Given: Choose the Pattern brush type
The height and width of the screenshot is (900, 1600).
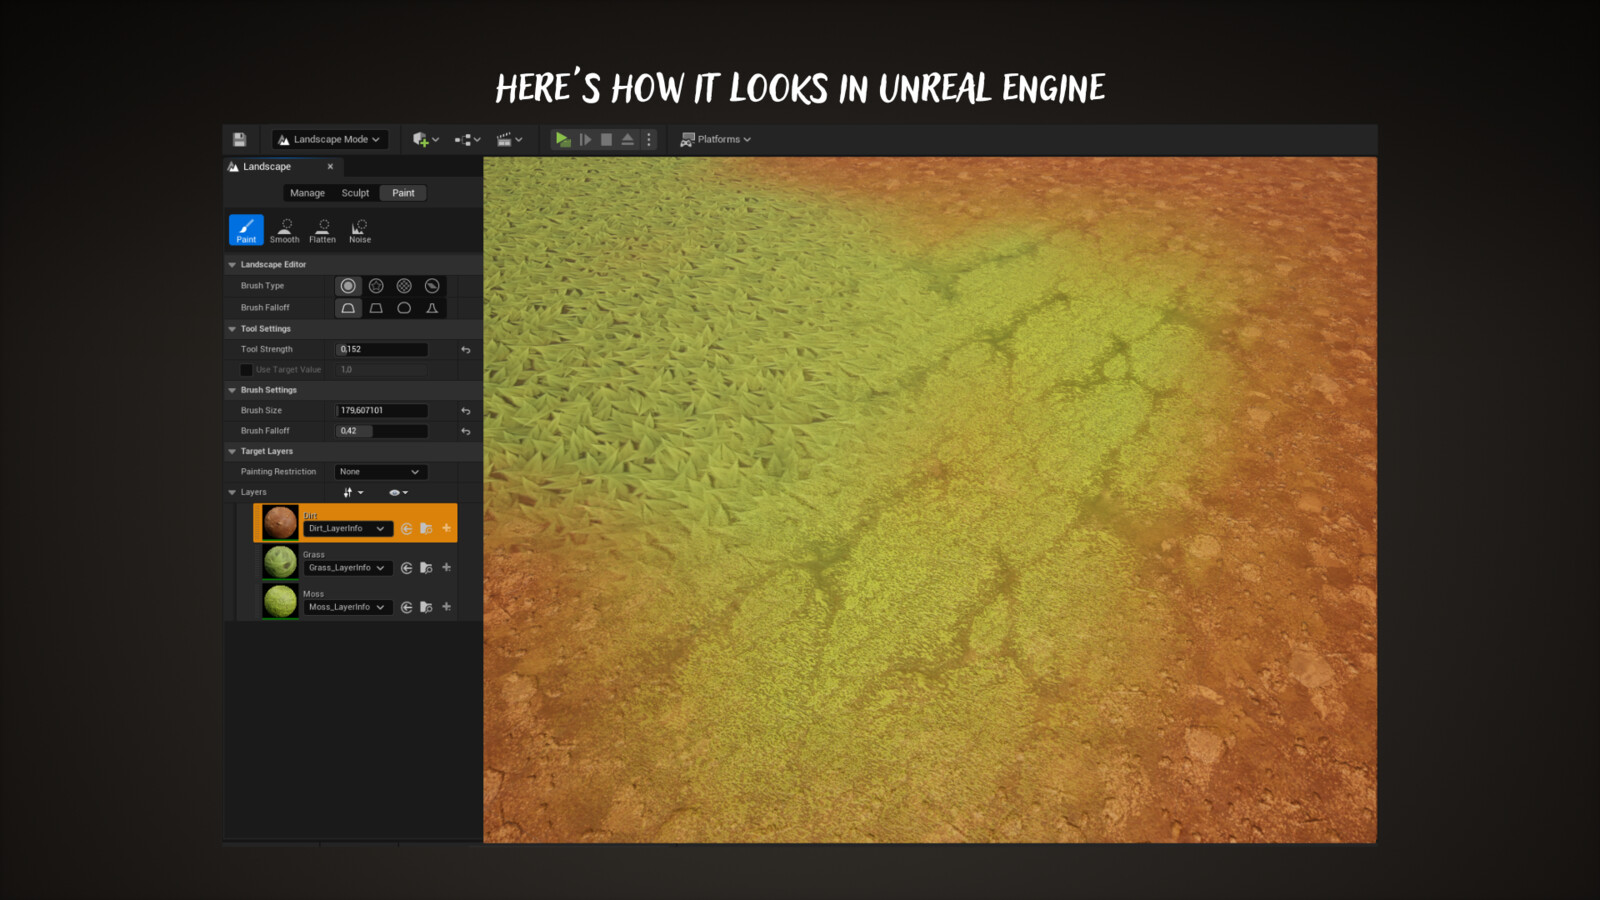Looking at the screenshot, I should [404, 286].
